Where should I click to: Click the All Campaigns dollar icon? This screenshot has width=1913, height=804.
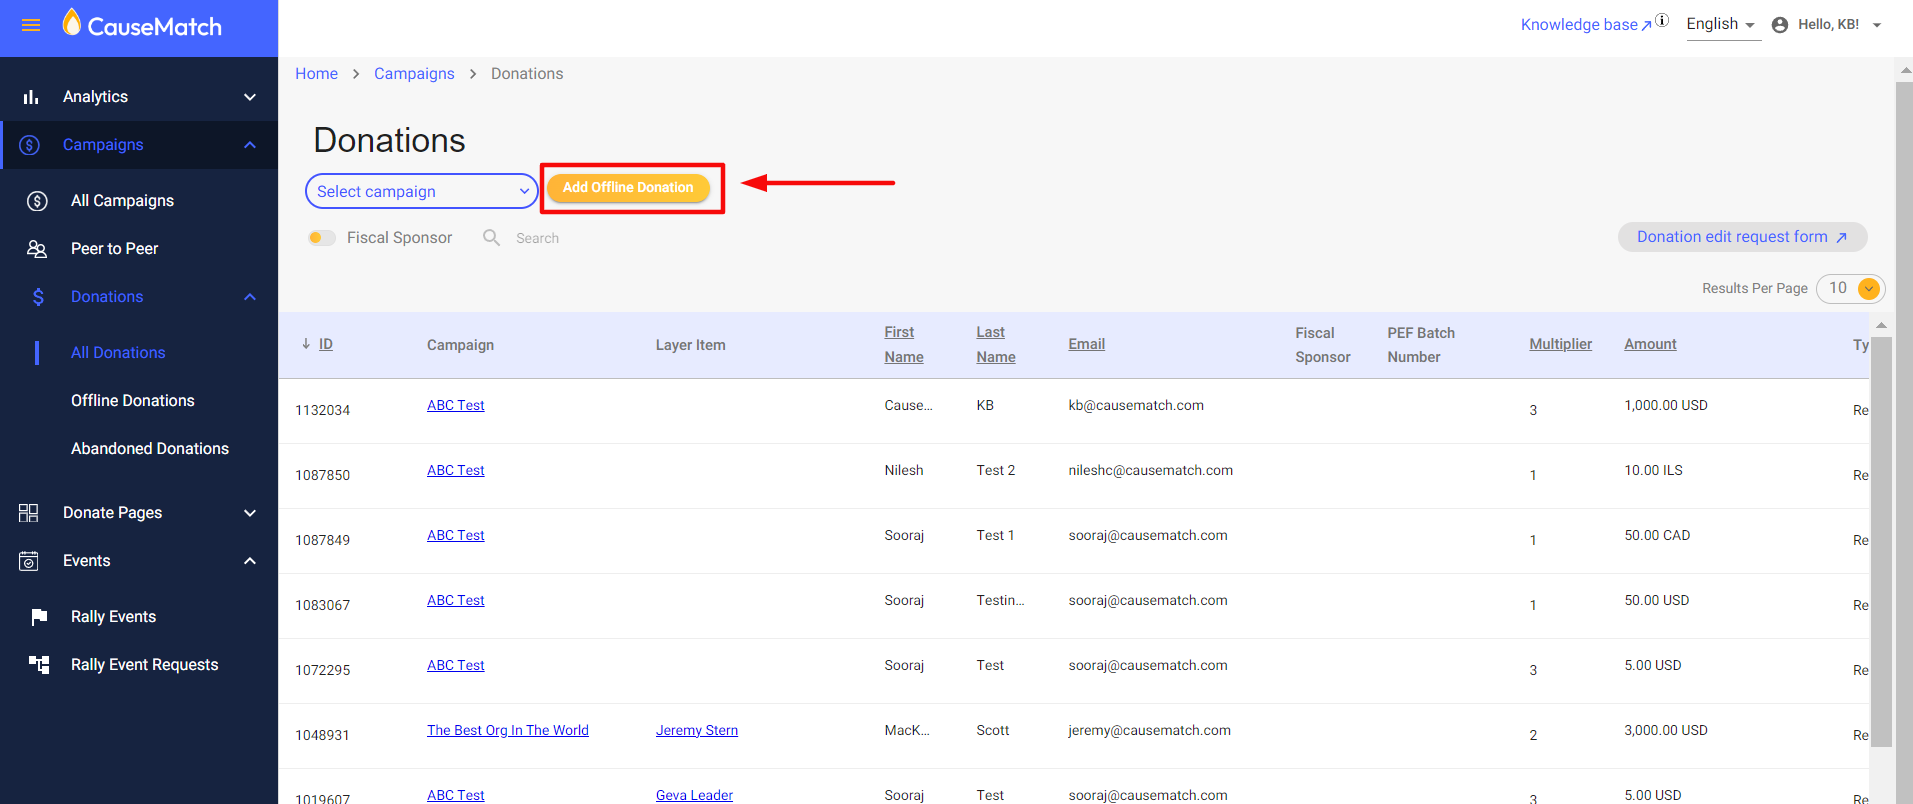coord(37,201)
